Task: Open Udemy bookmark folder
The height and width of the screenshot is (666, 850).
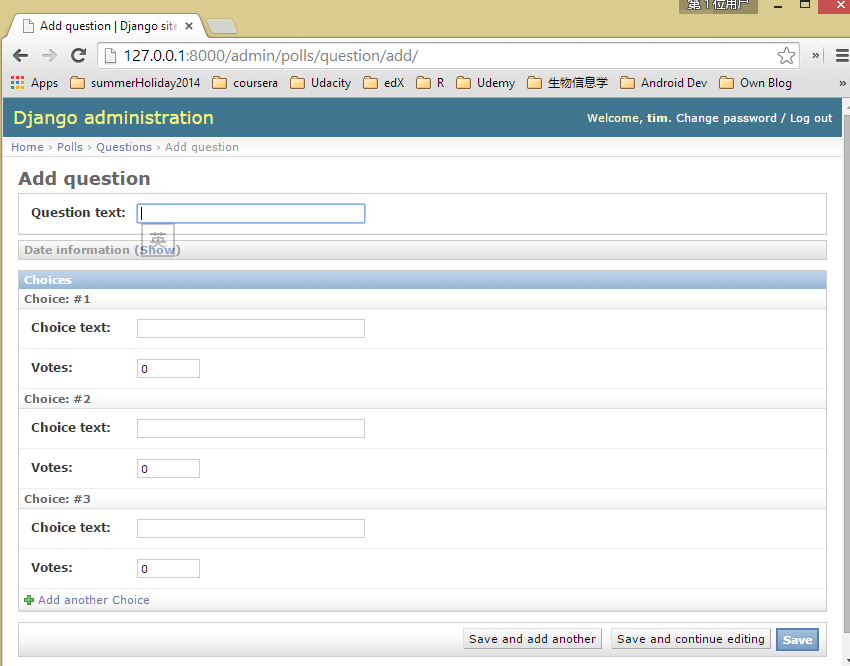Action: point(486,83)
